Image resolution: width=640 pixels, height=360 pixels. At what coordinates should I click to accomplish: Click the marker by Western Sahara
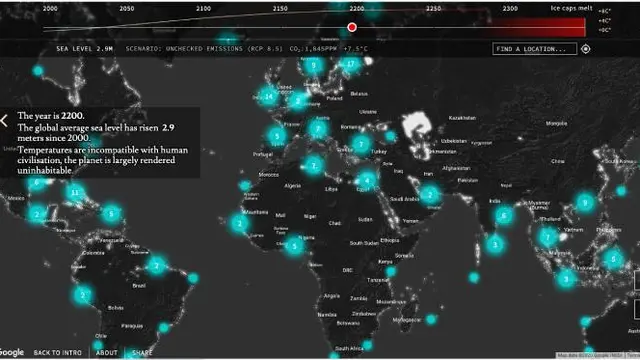click(x=244, y=186)
